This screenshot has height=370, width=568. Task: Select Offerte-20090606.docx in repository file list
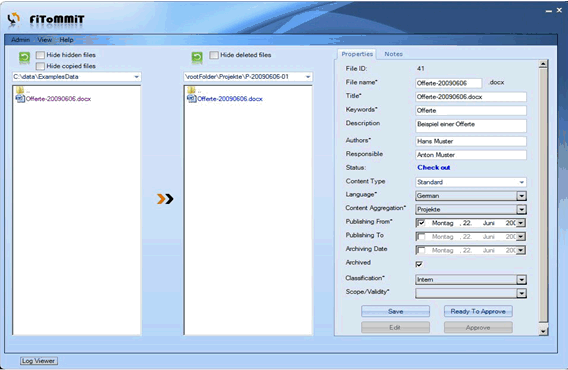coord(230,99)
